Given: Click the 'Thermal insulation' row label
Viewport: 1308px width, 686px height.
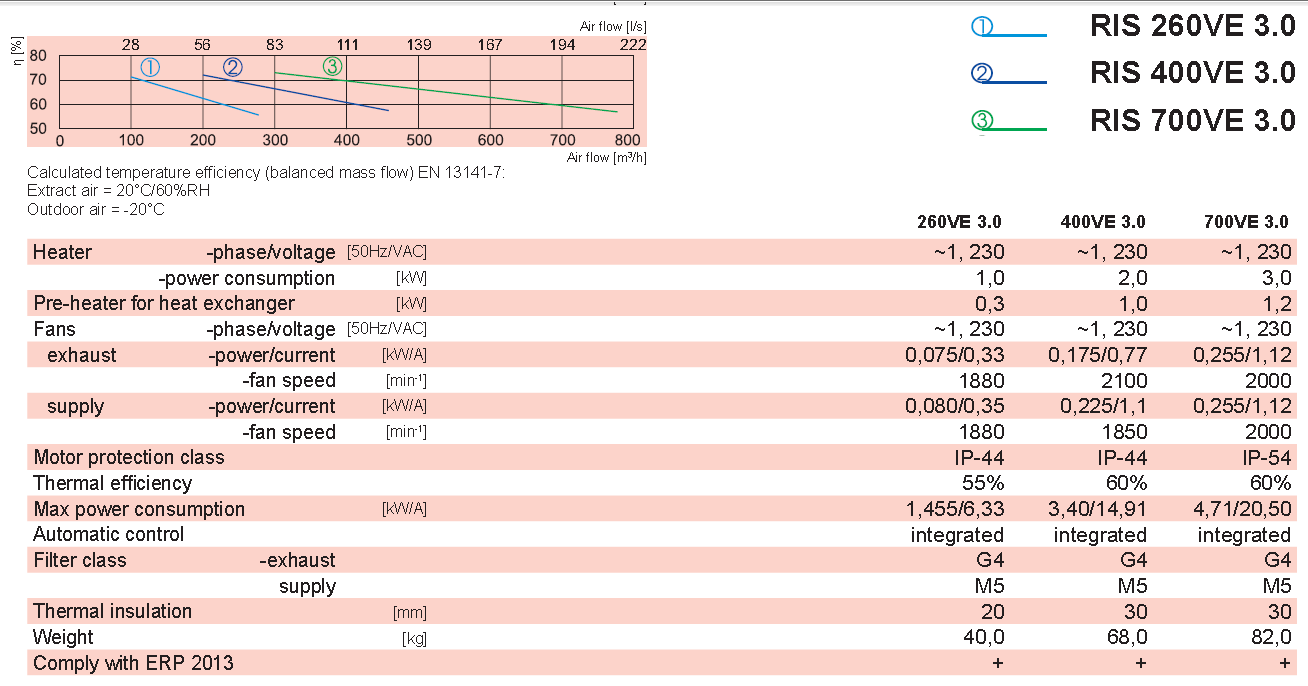Looking at the screenshot, I should (x=113, y=611).
